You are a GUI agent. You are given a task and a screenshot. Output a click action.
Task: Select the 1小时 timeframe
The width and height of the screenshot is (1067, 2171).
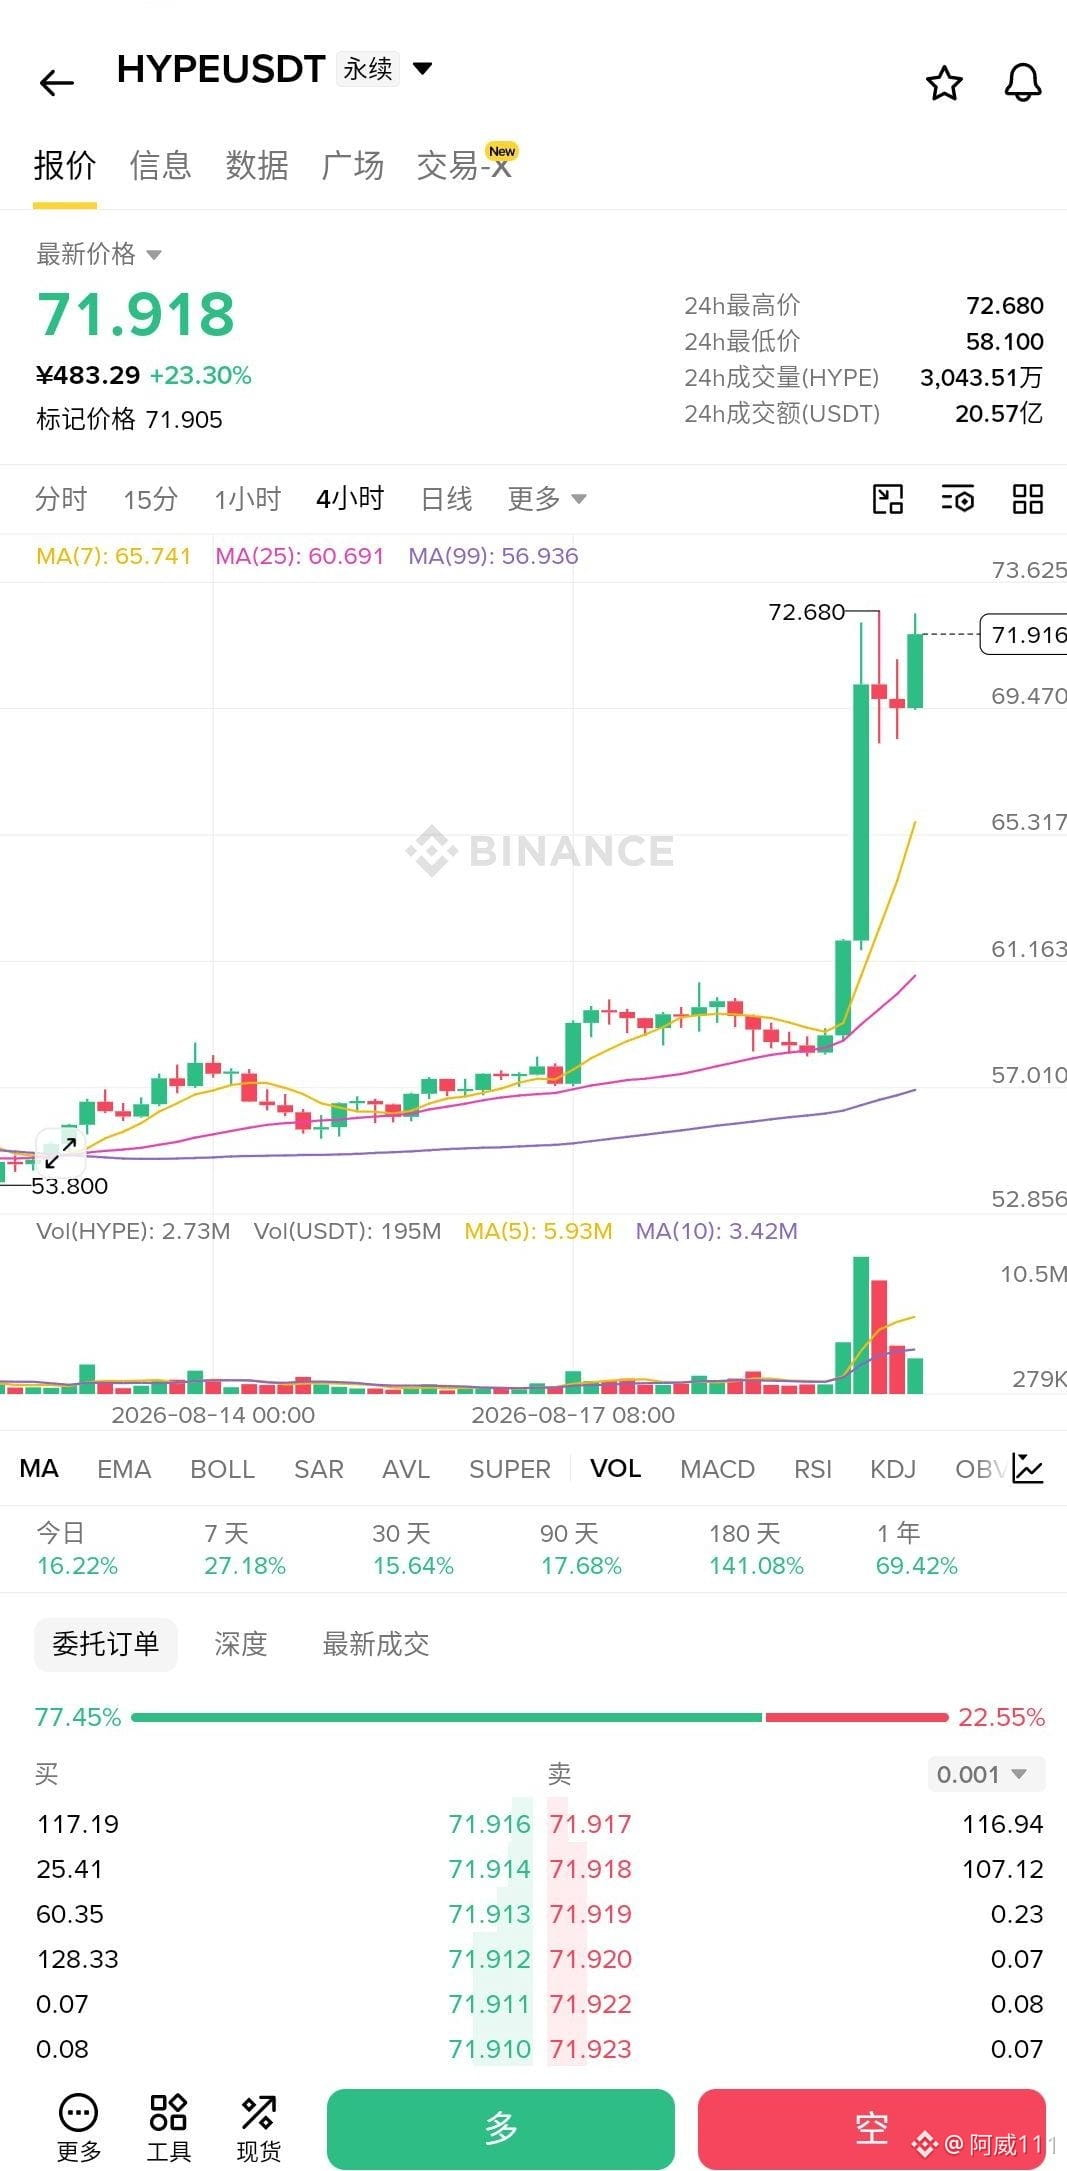click(247, 498)
